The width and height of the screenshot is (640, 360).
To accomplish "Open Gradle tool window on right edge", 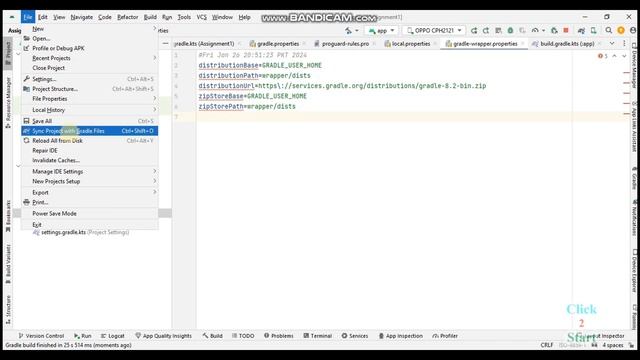I will click(634, 178).
